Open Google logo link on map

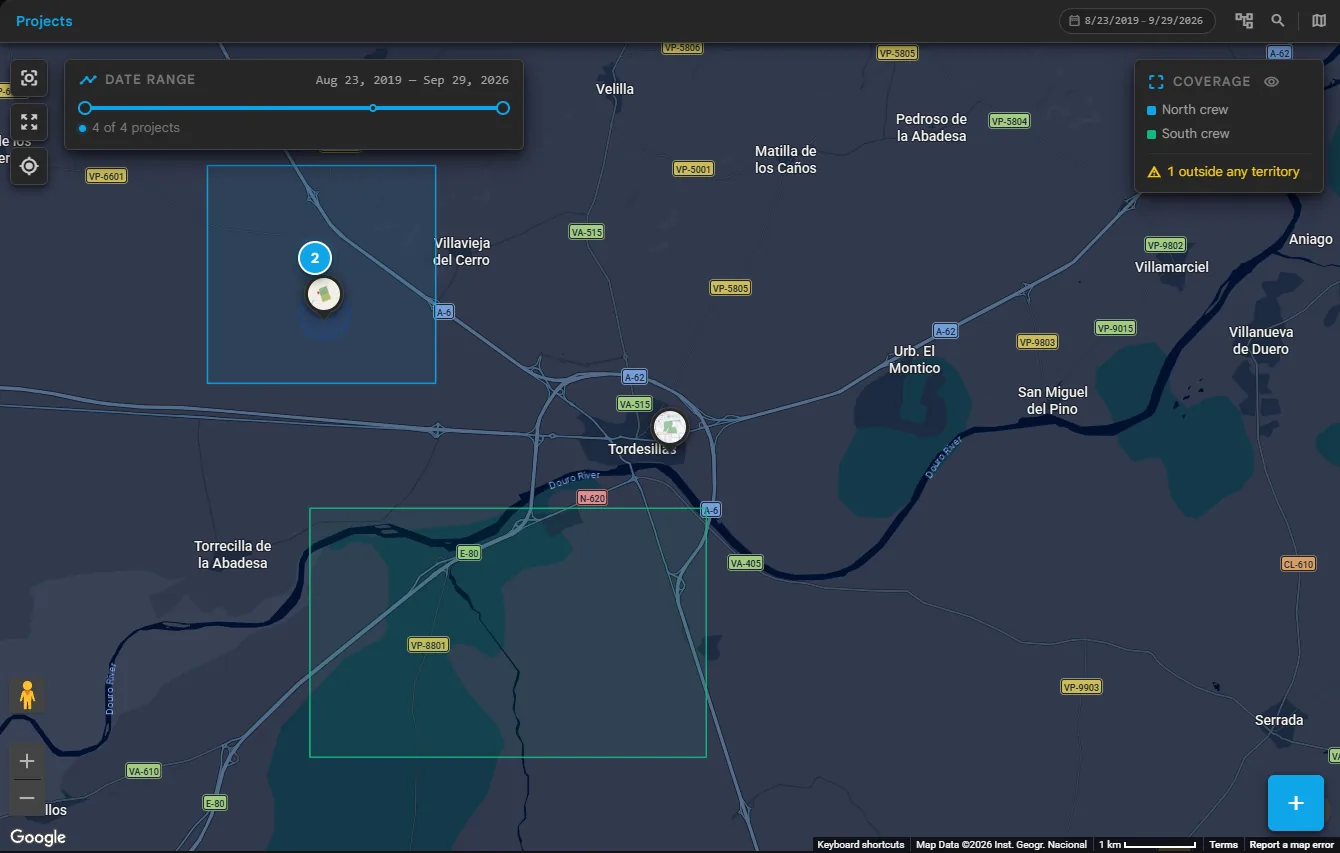click(38, 837)
